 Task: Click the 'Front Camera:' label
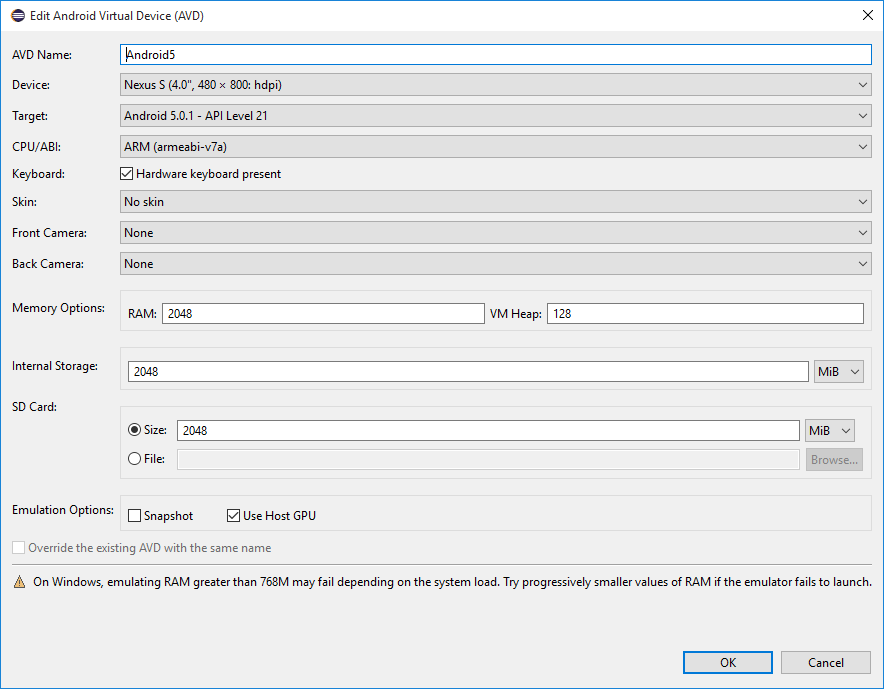(50, 233)
